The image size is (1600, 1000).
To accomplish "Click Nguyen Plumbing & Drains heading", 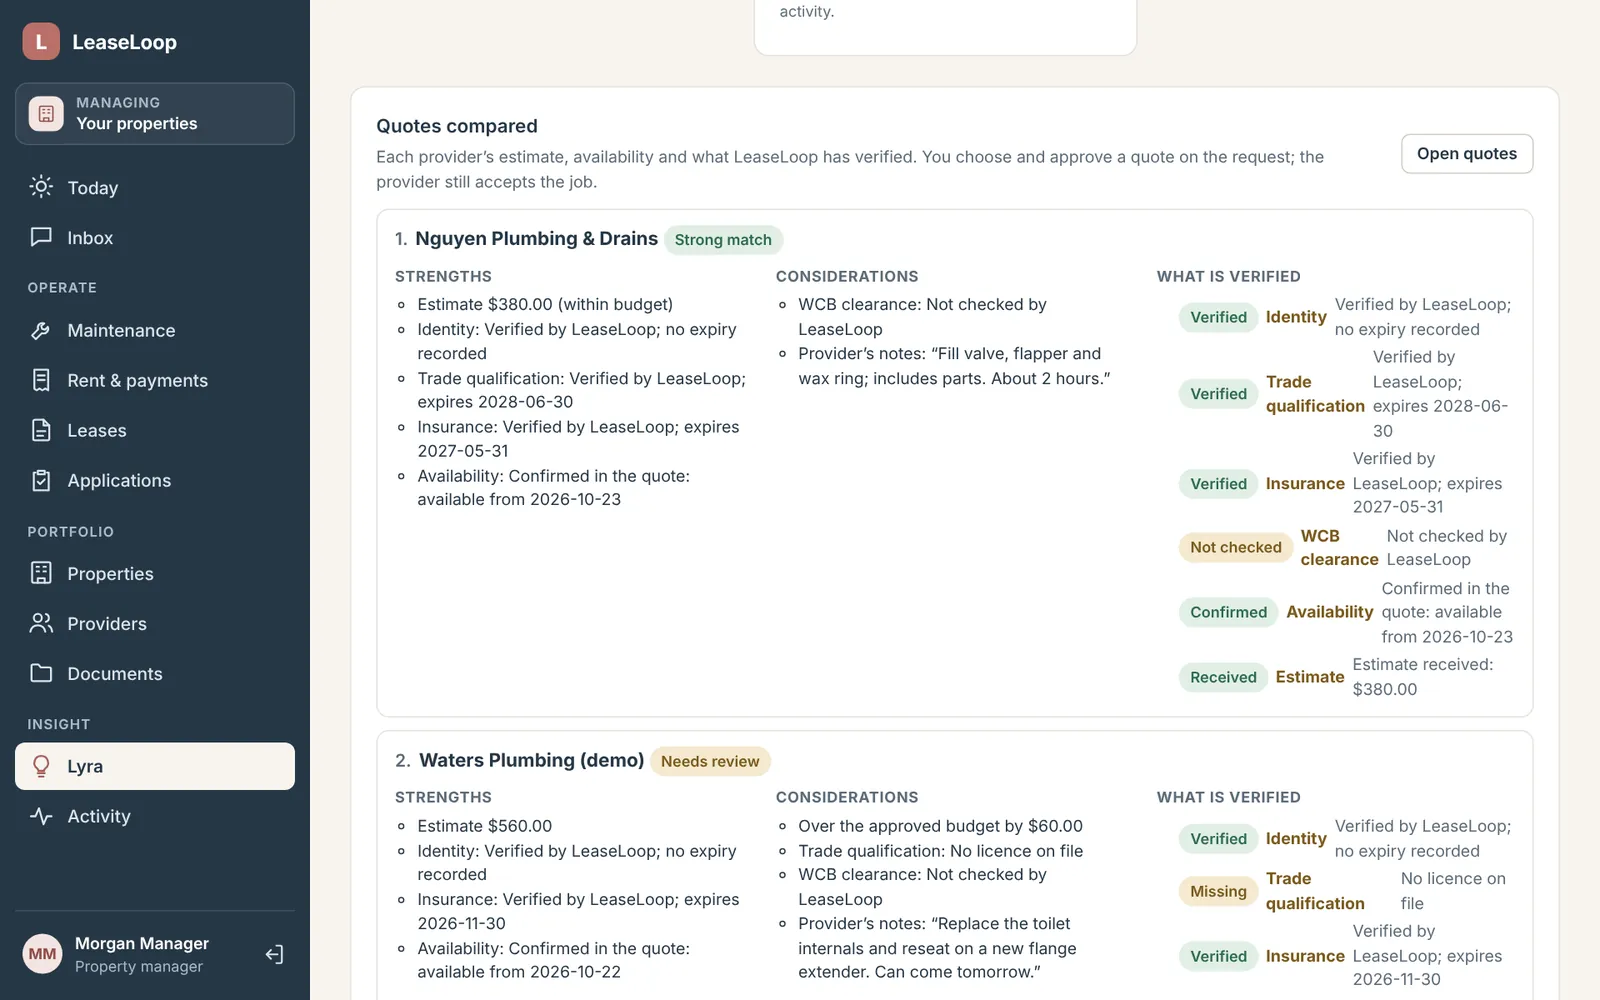I will [x=536, y=239].
